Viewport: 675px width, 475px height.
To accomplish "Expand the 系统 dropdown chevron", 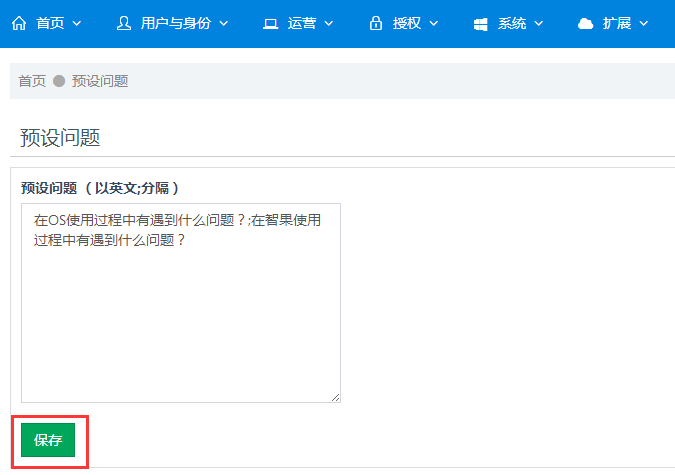I will [x=539, y=23].
